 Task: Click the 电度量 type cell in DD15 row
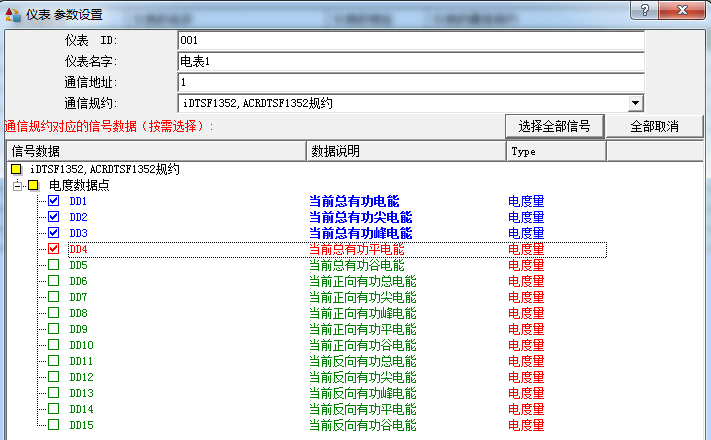526,425
